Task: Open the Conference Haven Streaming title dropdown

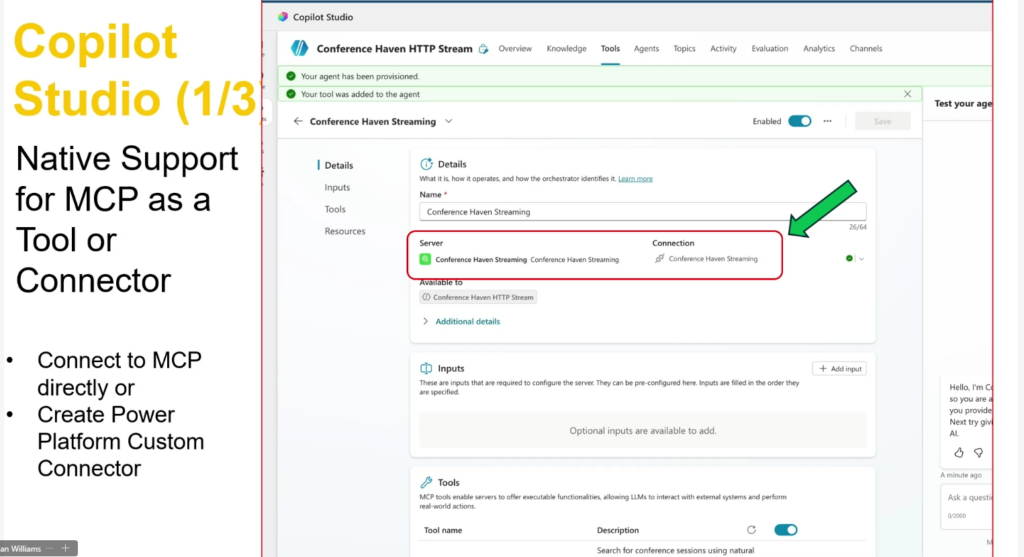Action: [448, 121]
